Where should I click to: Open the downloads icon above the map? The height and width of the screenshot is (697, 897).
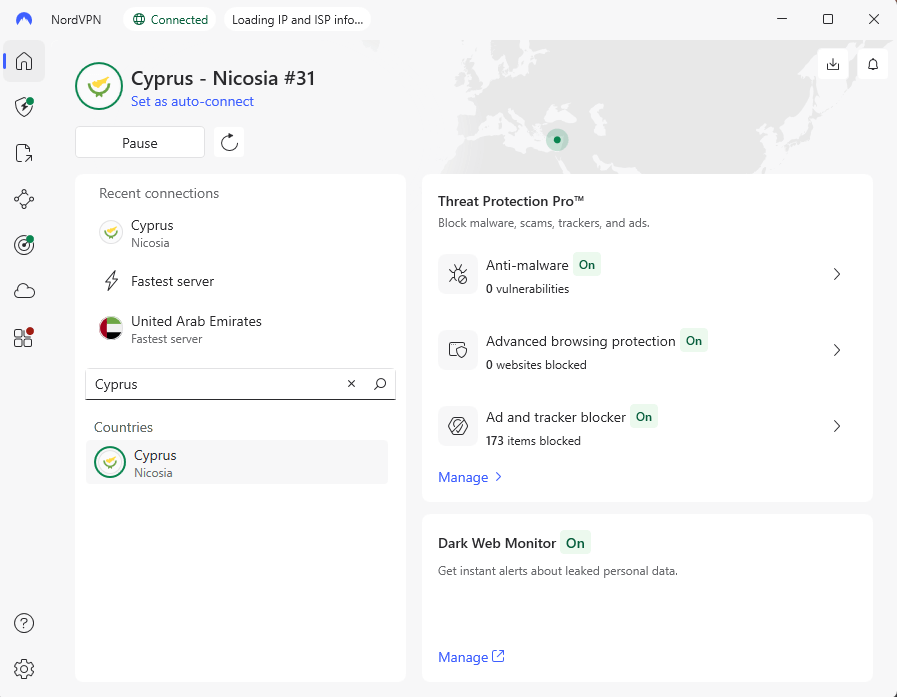point(832,64)
